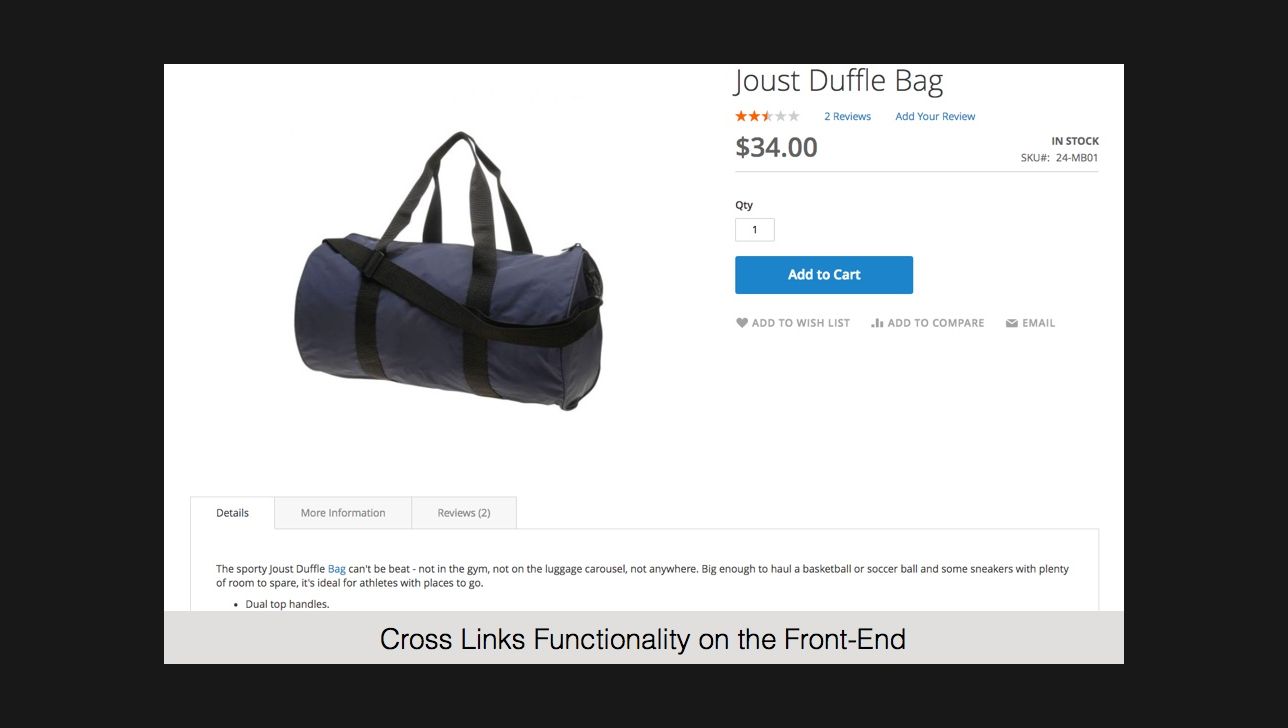Screen dimensions: 1288x728
Task: Click the SKU 24-MB01 text
Action: (1059, 158)
